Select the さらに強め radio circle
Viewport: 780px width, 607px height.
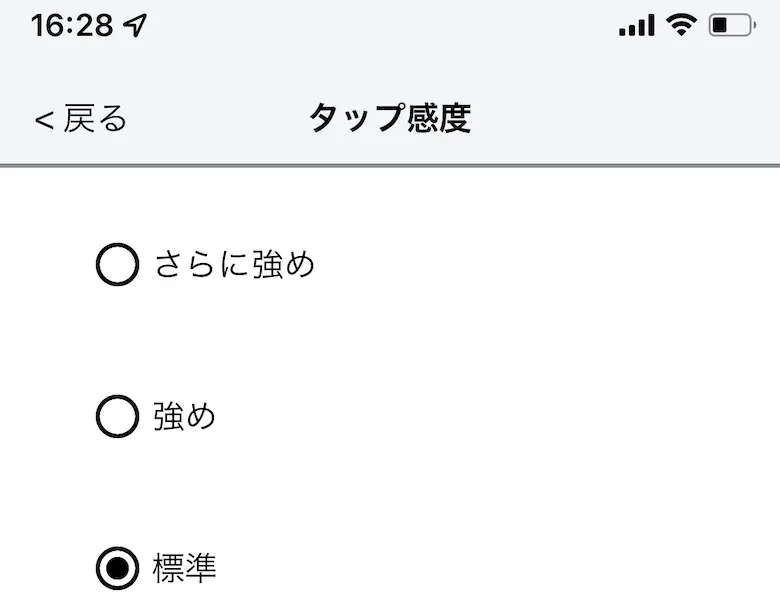(117, 265)
